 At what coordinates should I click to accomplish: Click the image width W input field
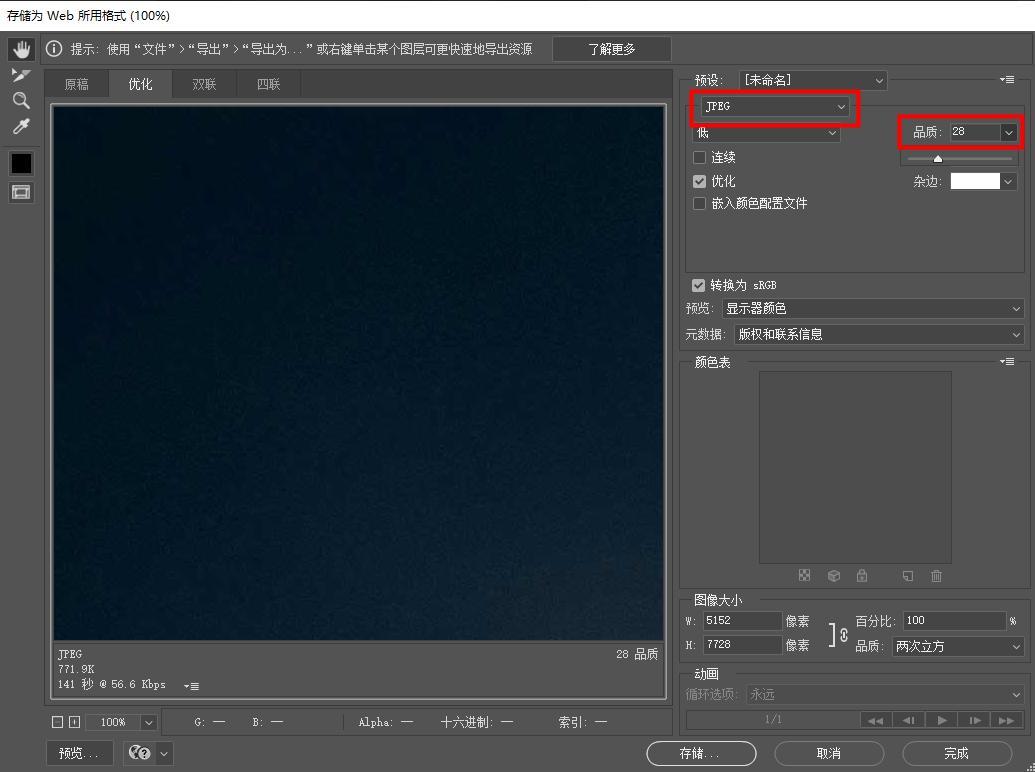741,621
